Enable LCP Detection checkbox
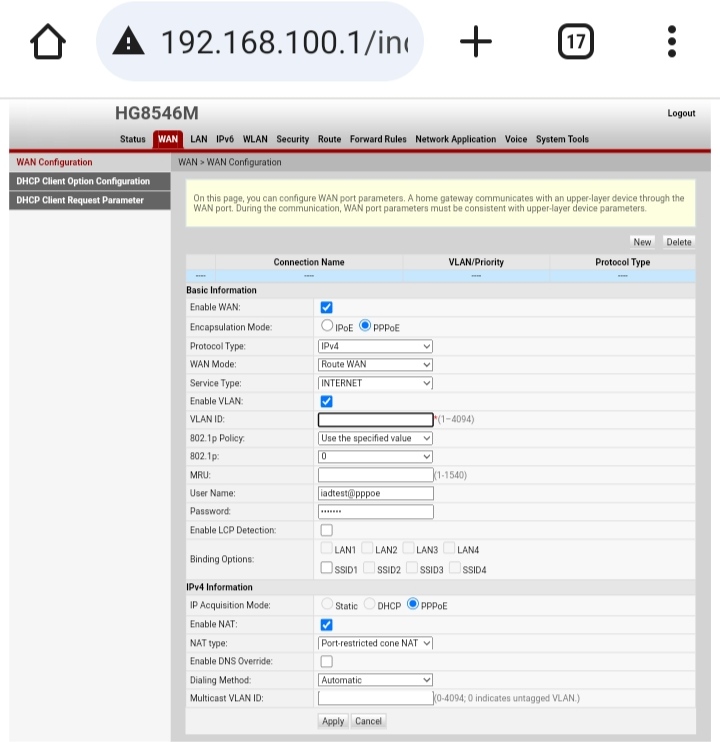This screenshot has width=720, height=742. (326, 530)
